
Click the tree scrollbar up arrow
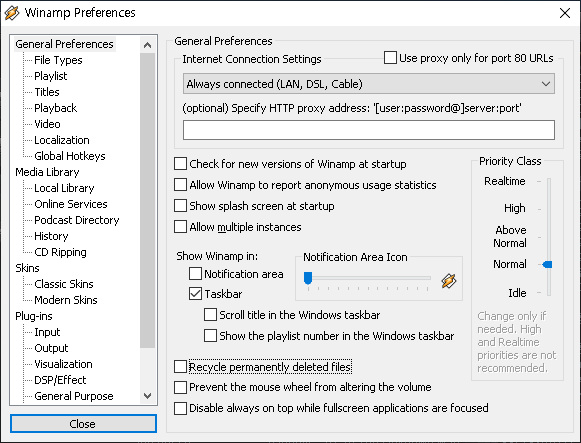coord(147,45)
